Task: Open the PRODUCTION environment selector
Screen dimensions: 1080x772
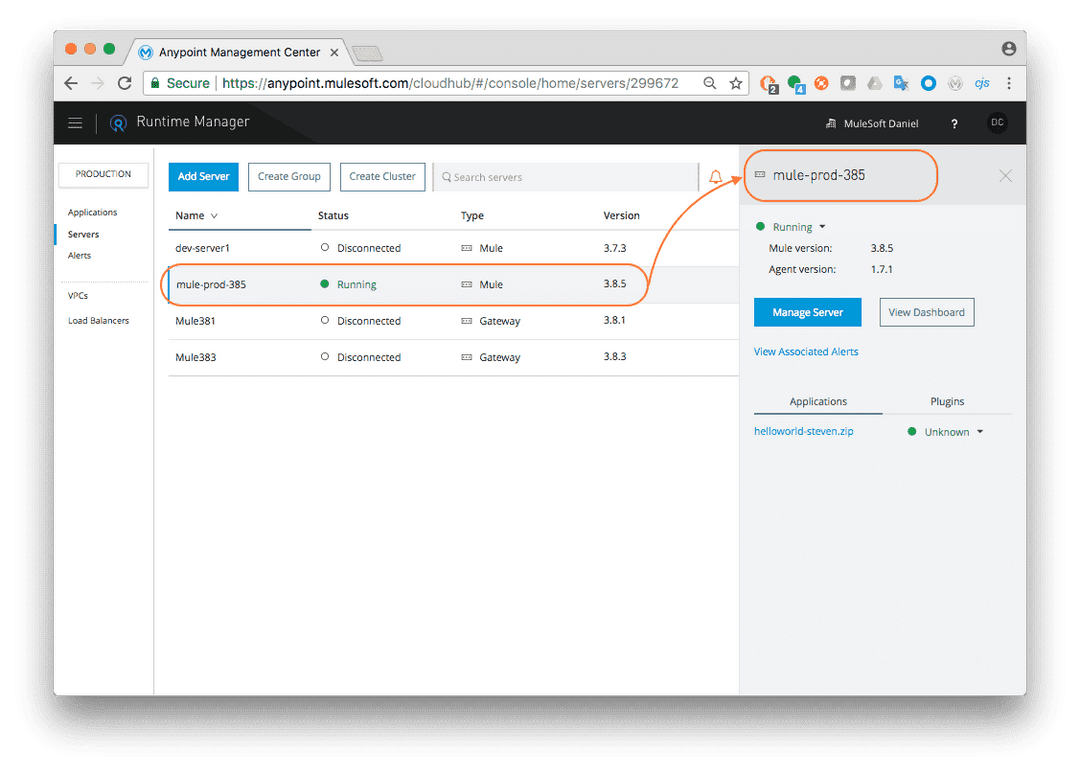Action: [x=103, y=175]
